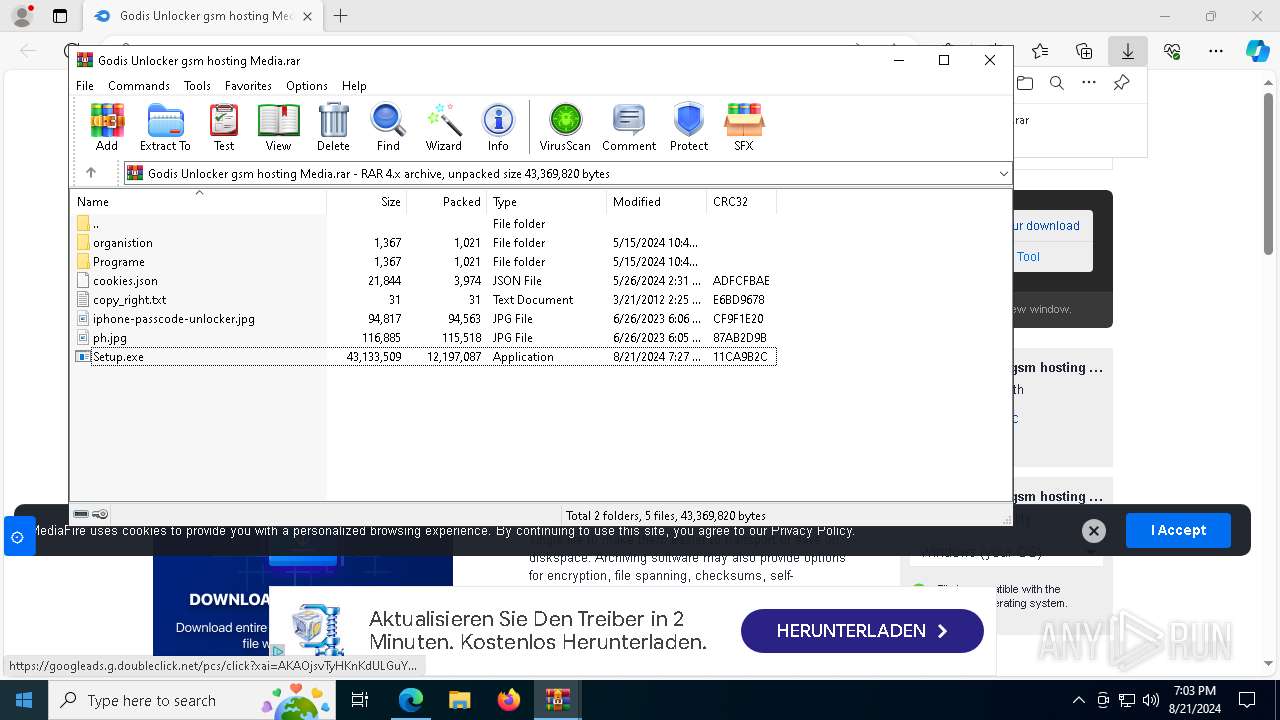Search downloads with magnifier icon
The width and height of the screenshot is (1280, 720).
coord(1057,84)
